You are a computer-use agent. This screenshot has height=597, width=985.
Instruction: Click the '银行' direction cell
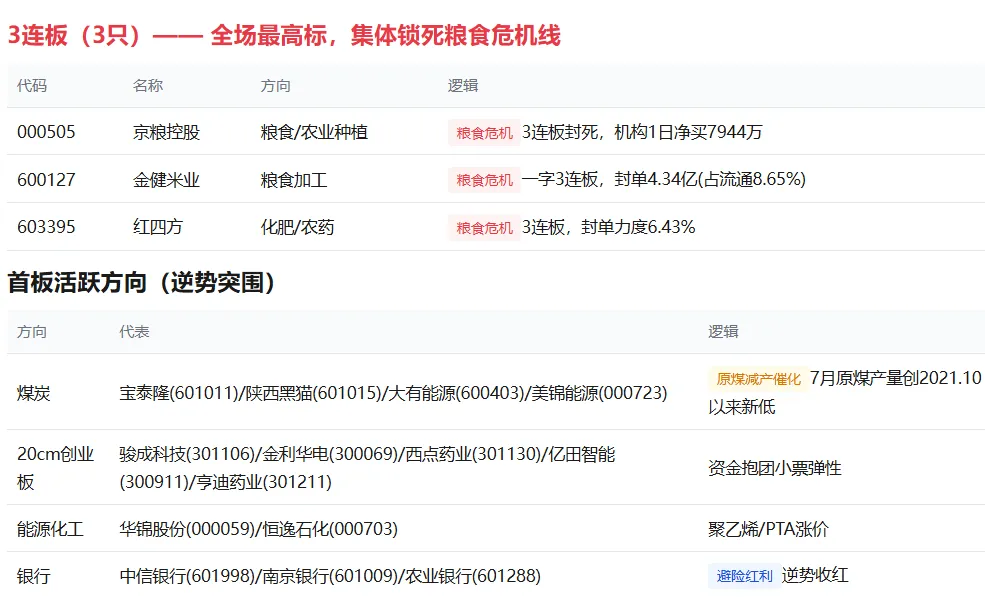(x=33, y=576)
